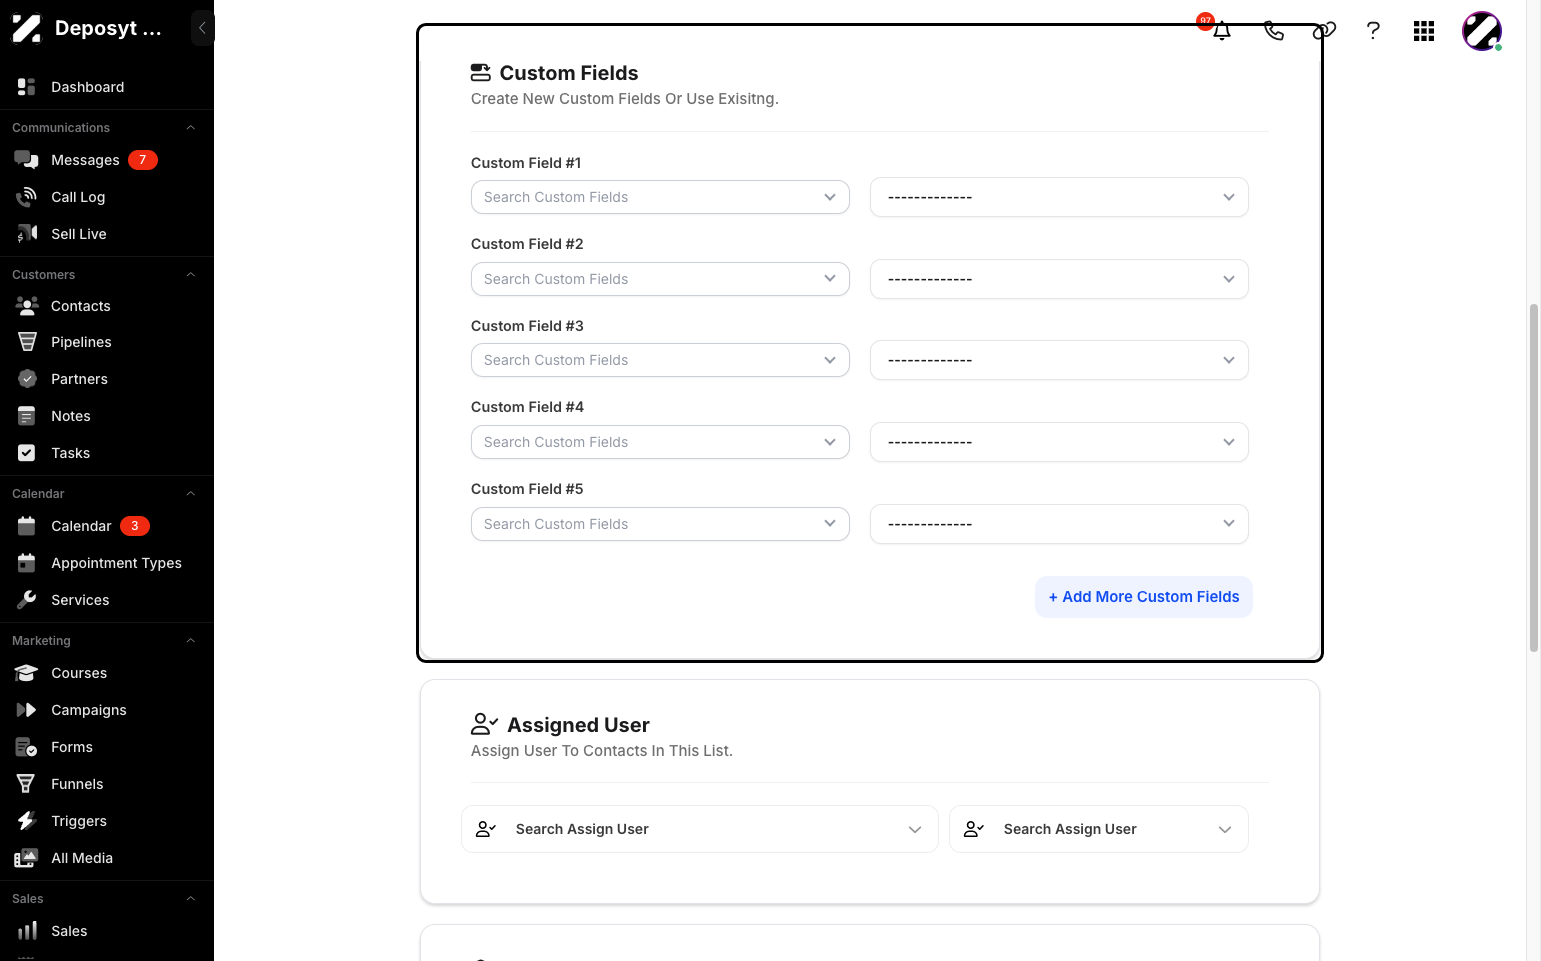Click the Call Log phone icon

(x=27, y=197)
